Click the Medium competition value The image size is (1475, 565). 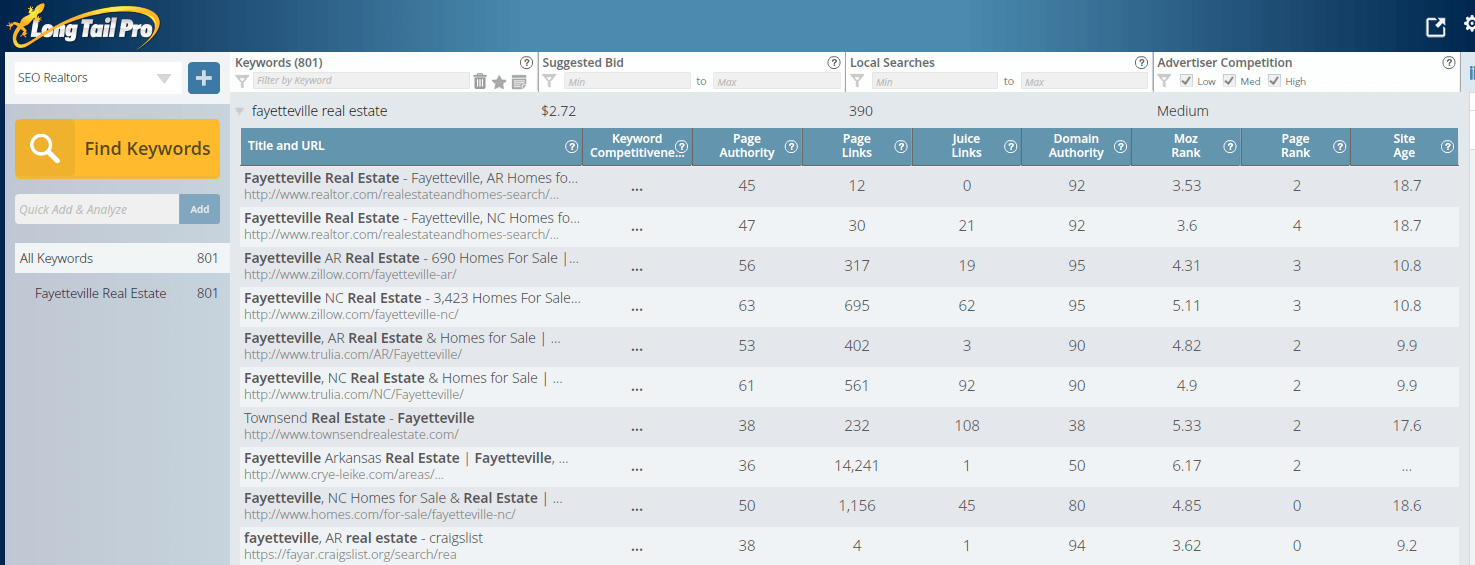pyautogui.click(x=1183, y=111)
